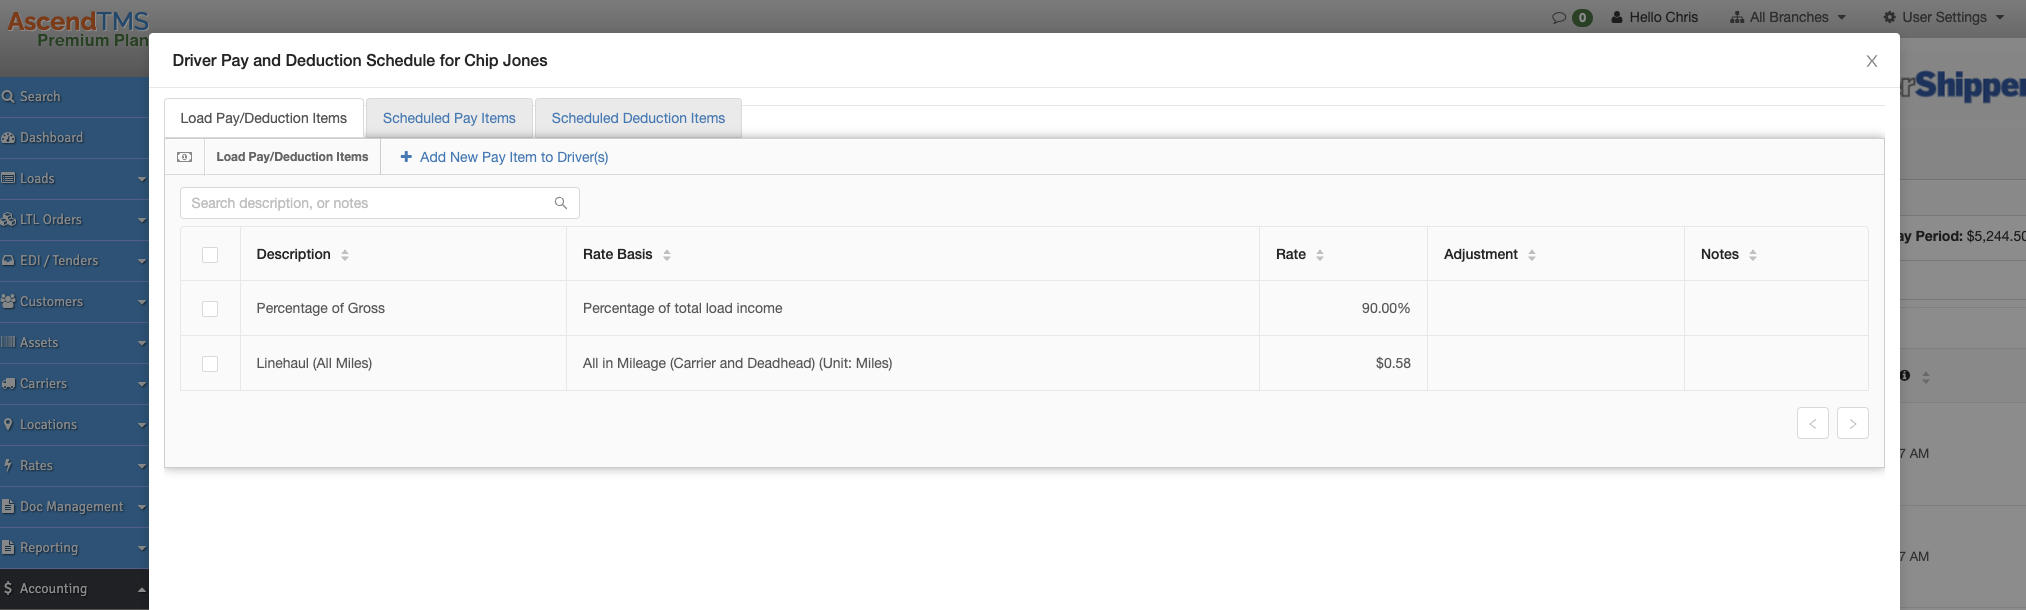Viewport: 2026px width, 610px height.
Task: Click Add New Pay Item to Driver(s)
Action: 504,157
